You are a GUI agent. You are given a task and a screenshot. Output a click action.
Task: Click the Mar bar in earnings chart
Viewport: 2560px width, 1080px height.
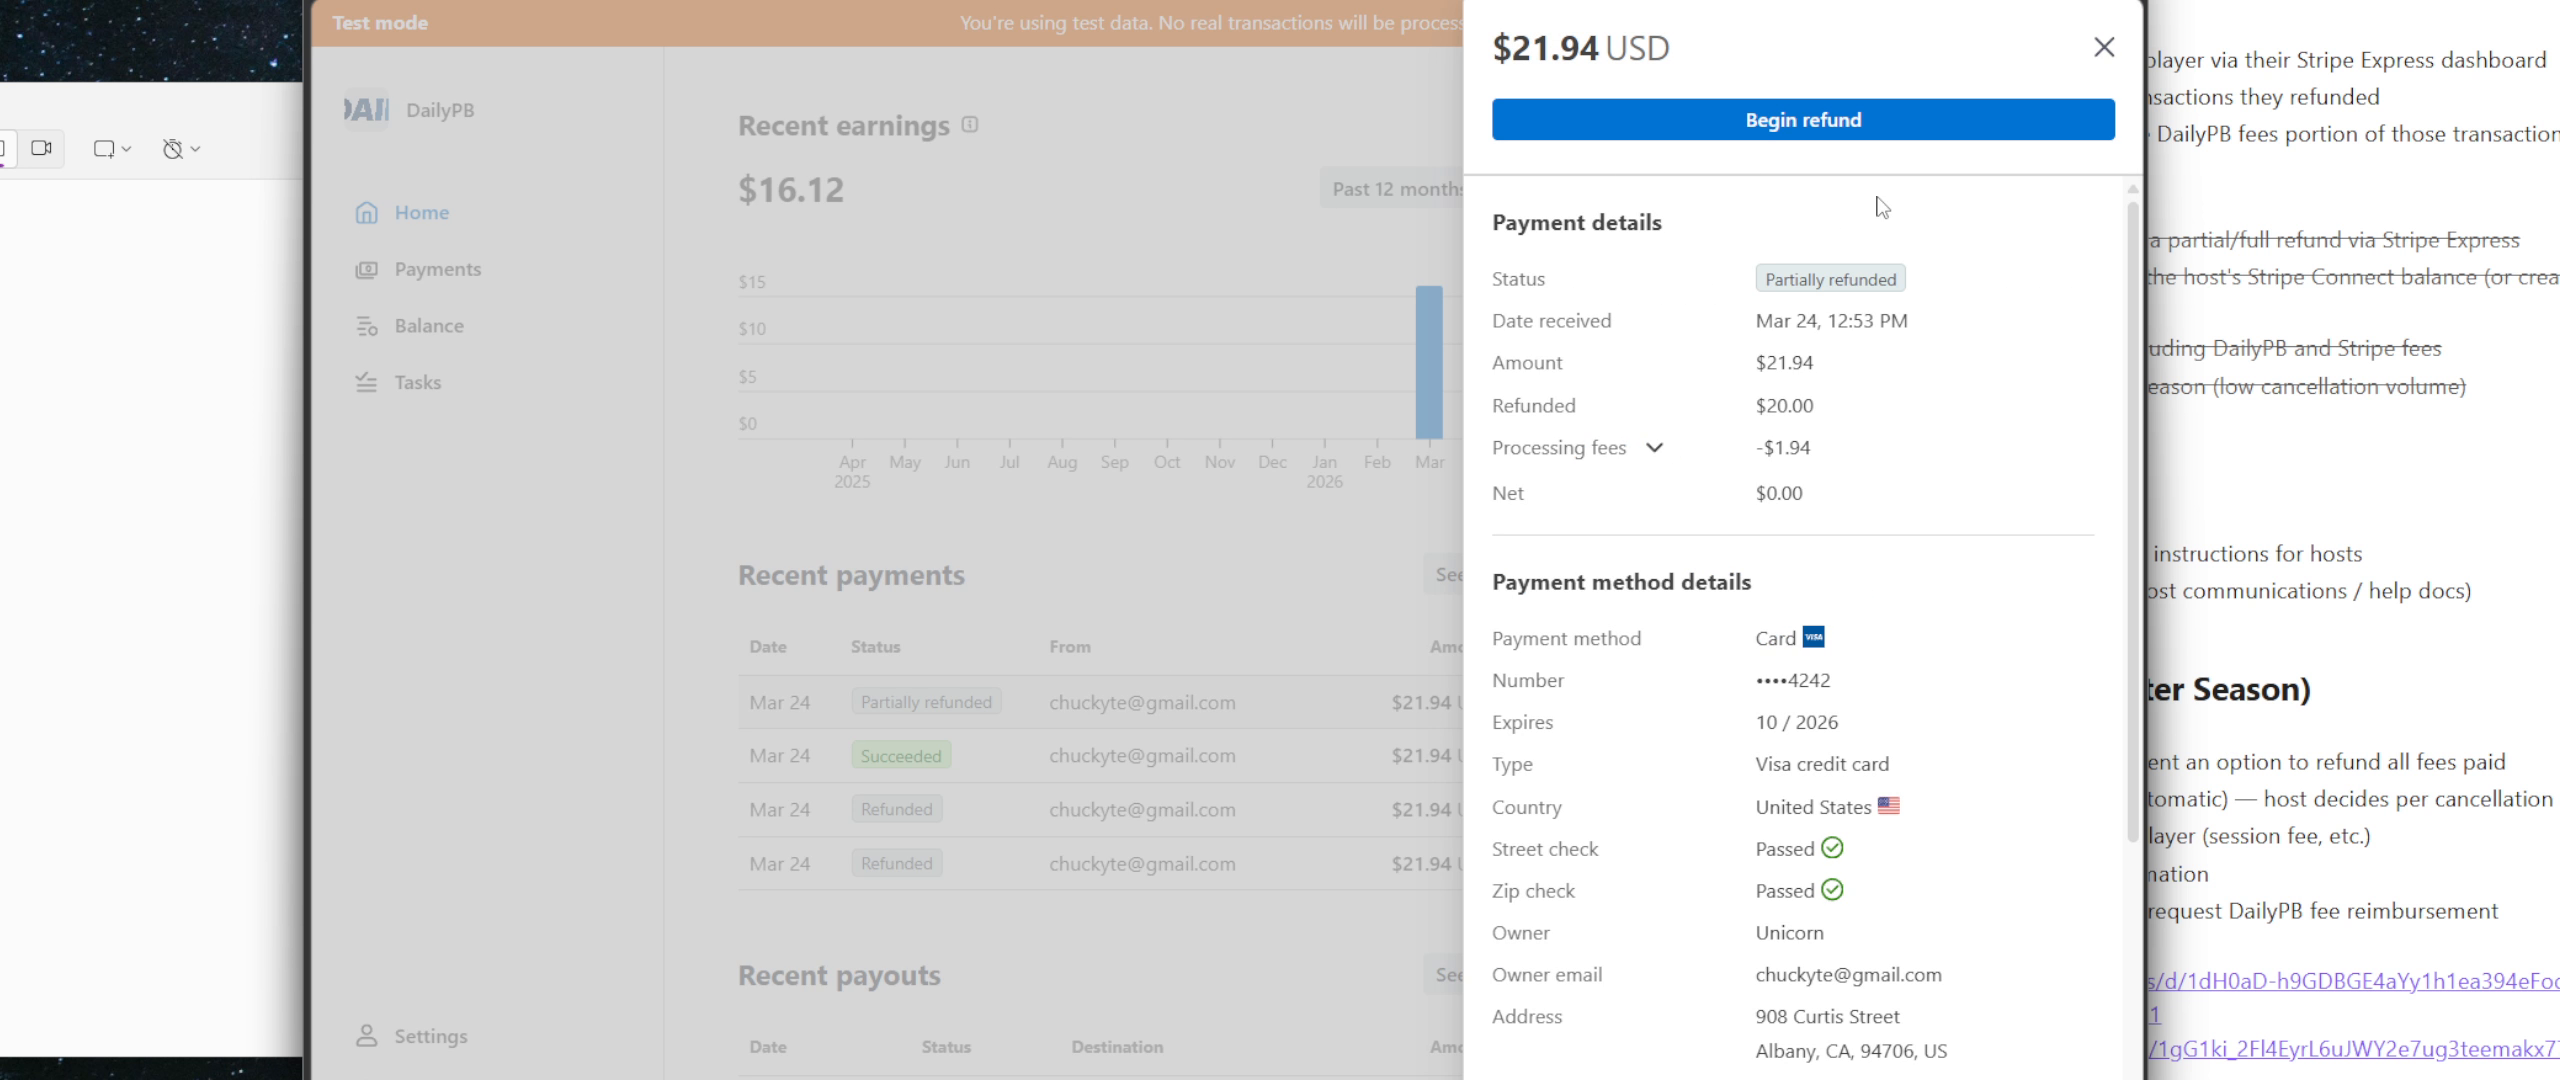(1429, 362)
